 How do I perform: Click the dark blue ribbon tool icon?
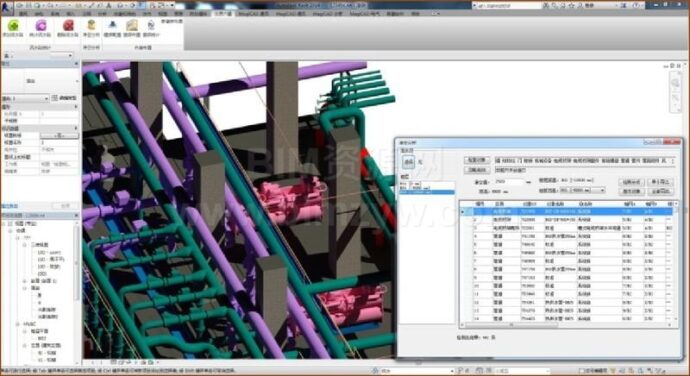pos(112,25)
